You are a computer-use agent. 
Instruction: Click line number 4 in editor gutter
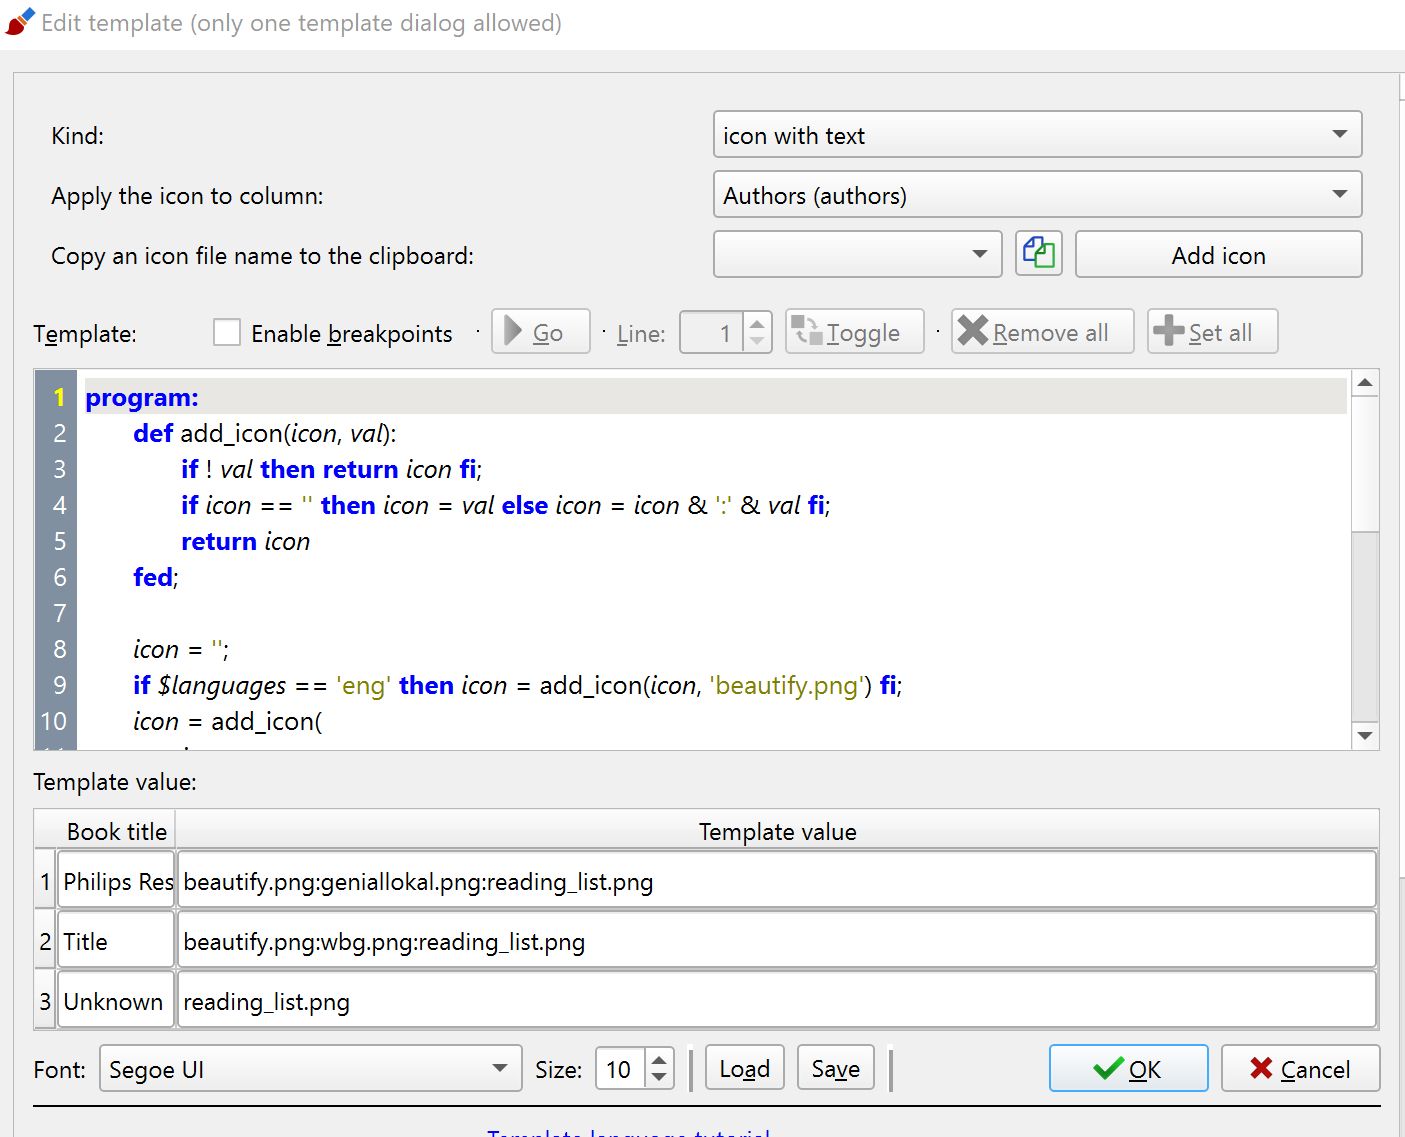59,505
